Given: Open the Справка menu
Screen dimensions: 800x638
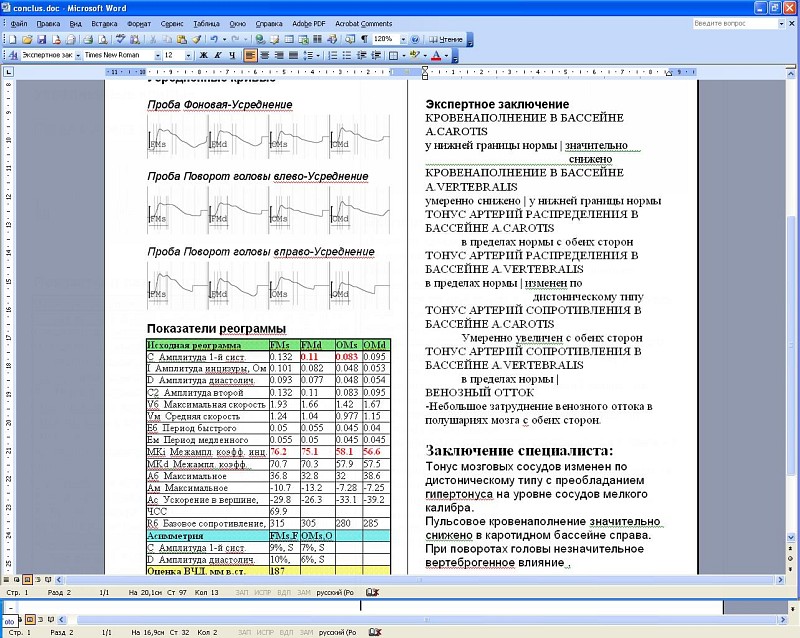Looking at the screenshot, I should point(269,23).
